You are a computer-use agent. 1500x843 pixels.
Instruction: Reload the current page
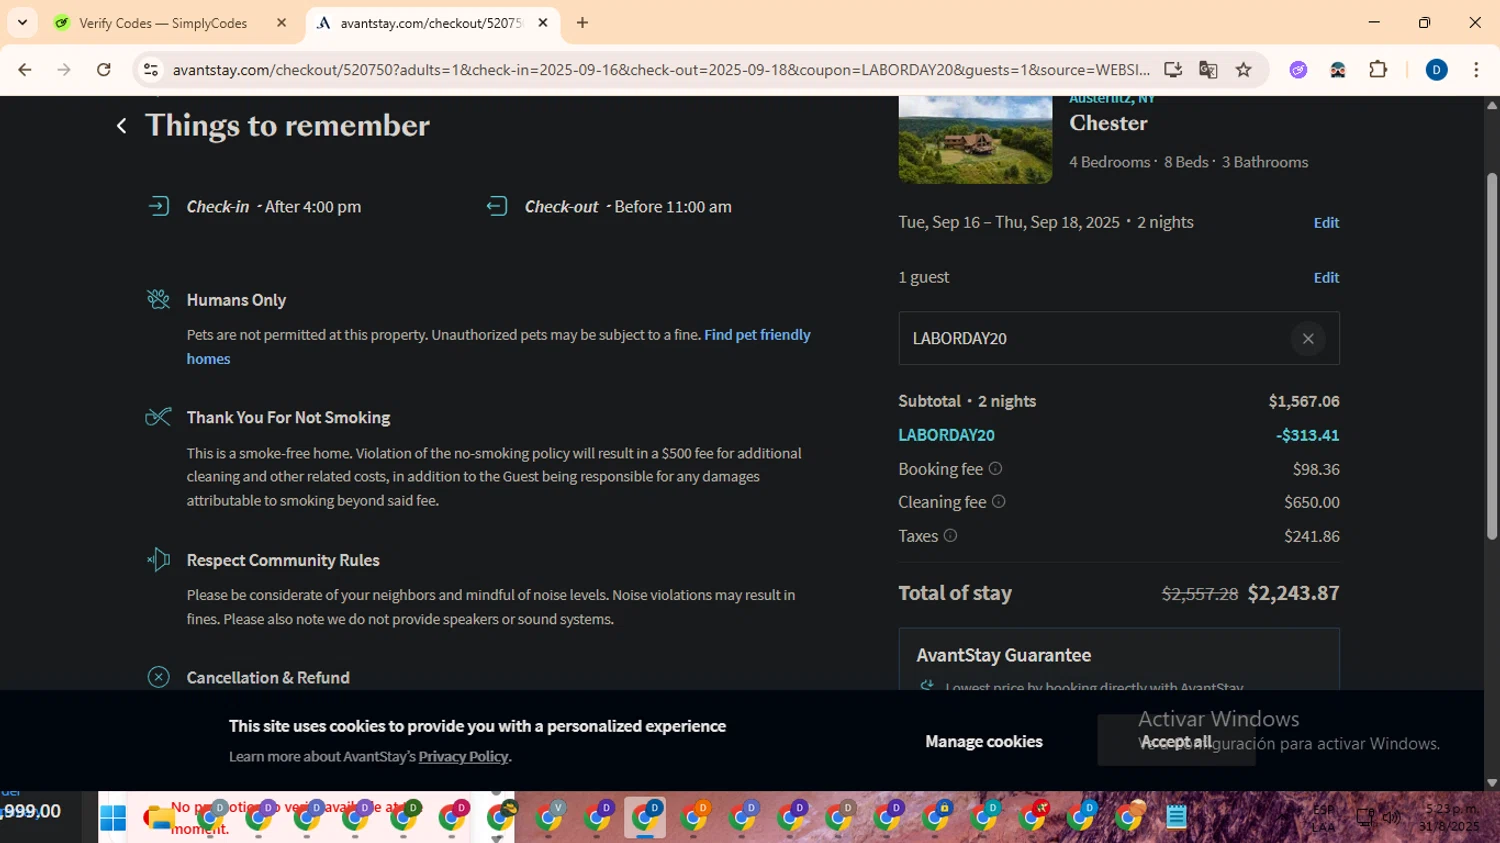(x=104, y=70)
